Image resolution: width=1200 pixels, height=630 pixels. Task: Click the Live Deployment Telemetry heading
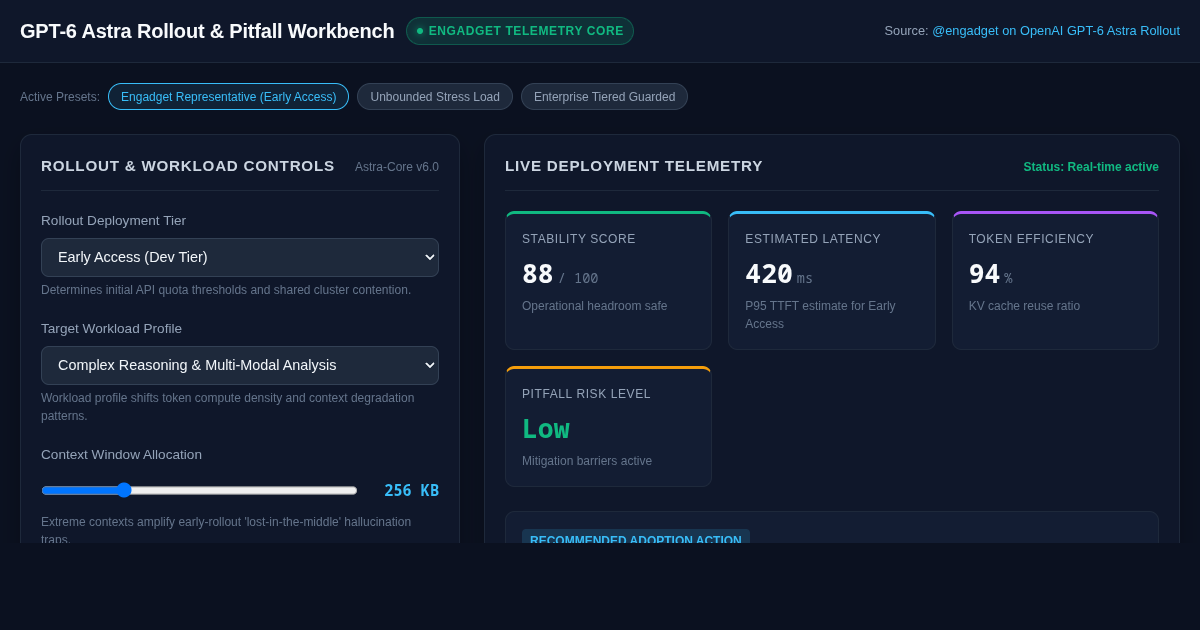634,166
